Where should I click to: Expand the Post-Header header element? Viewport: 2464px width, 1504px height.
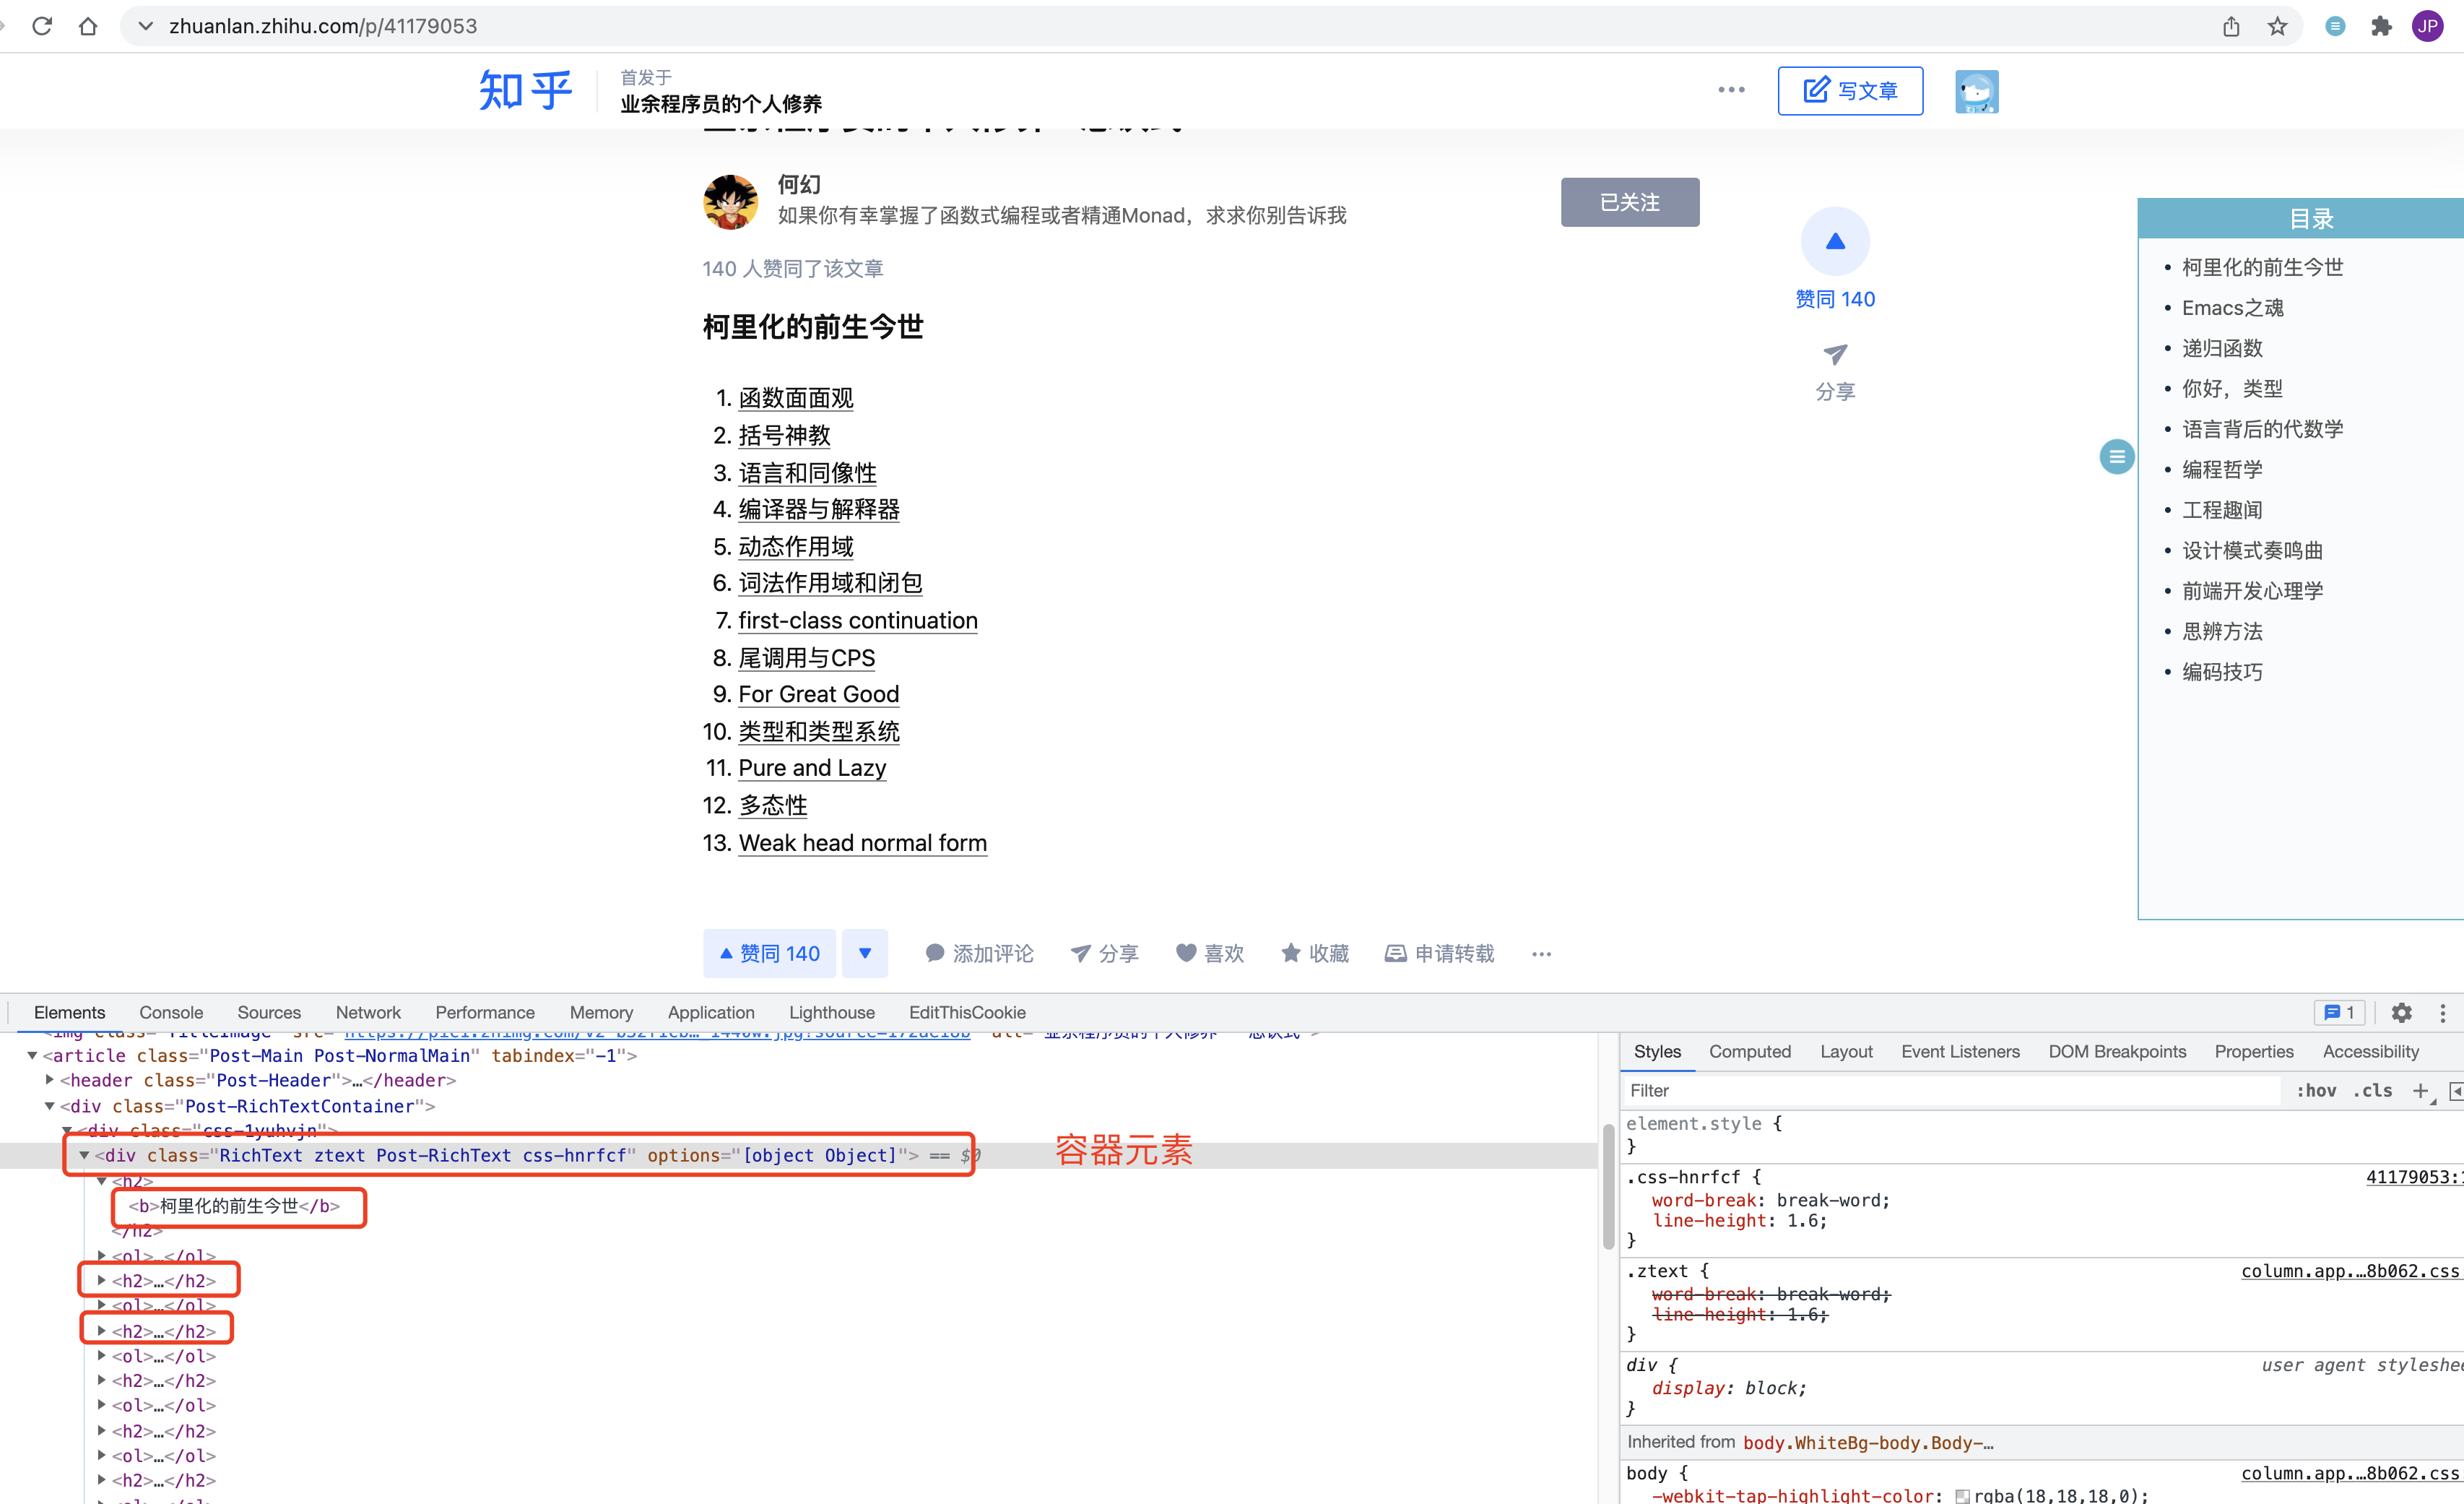48,1079
